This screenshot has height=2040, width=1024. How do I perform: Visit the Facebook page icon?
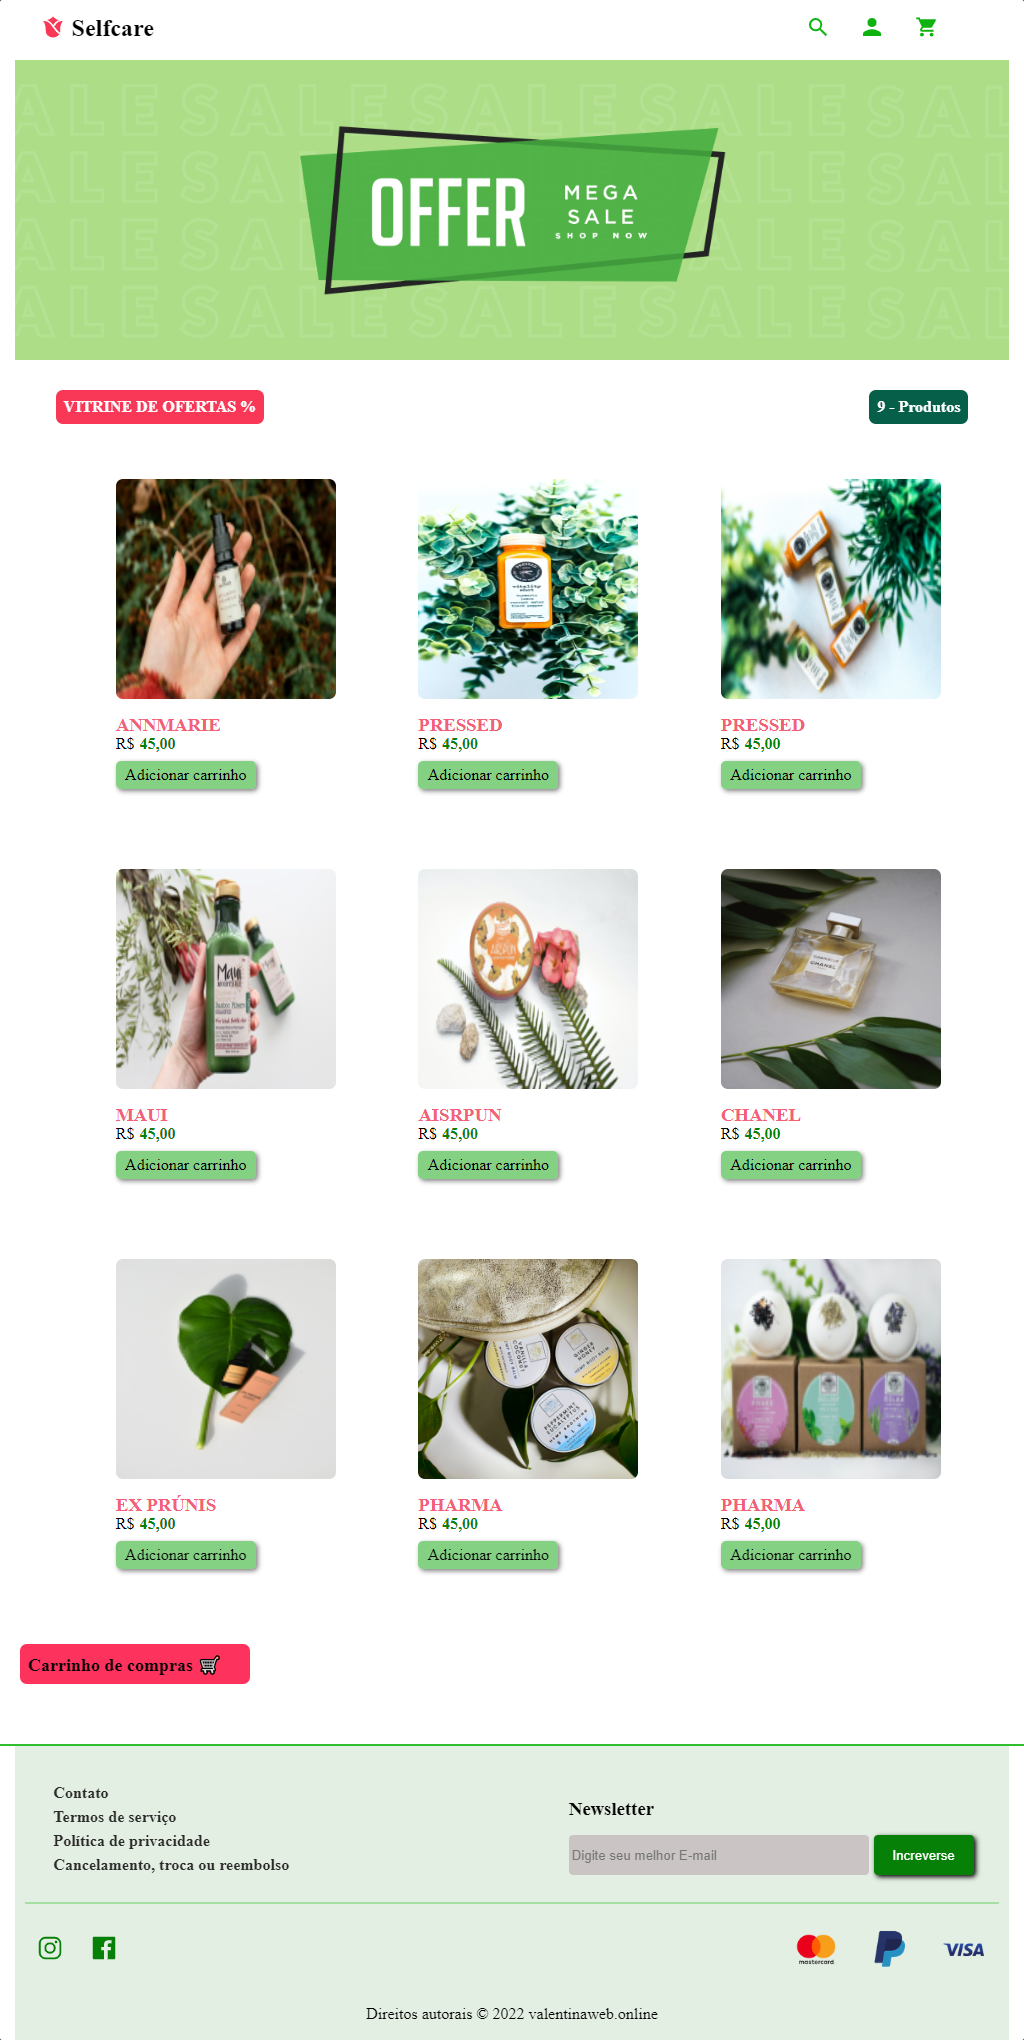click(104, 1947)
